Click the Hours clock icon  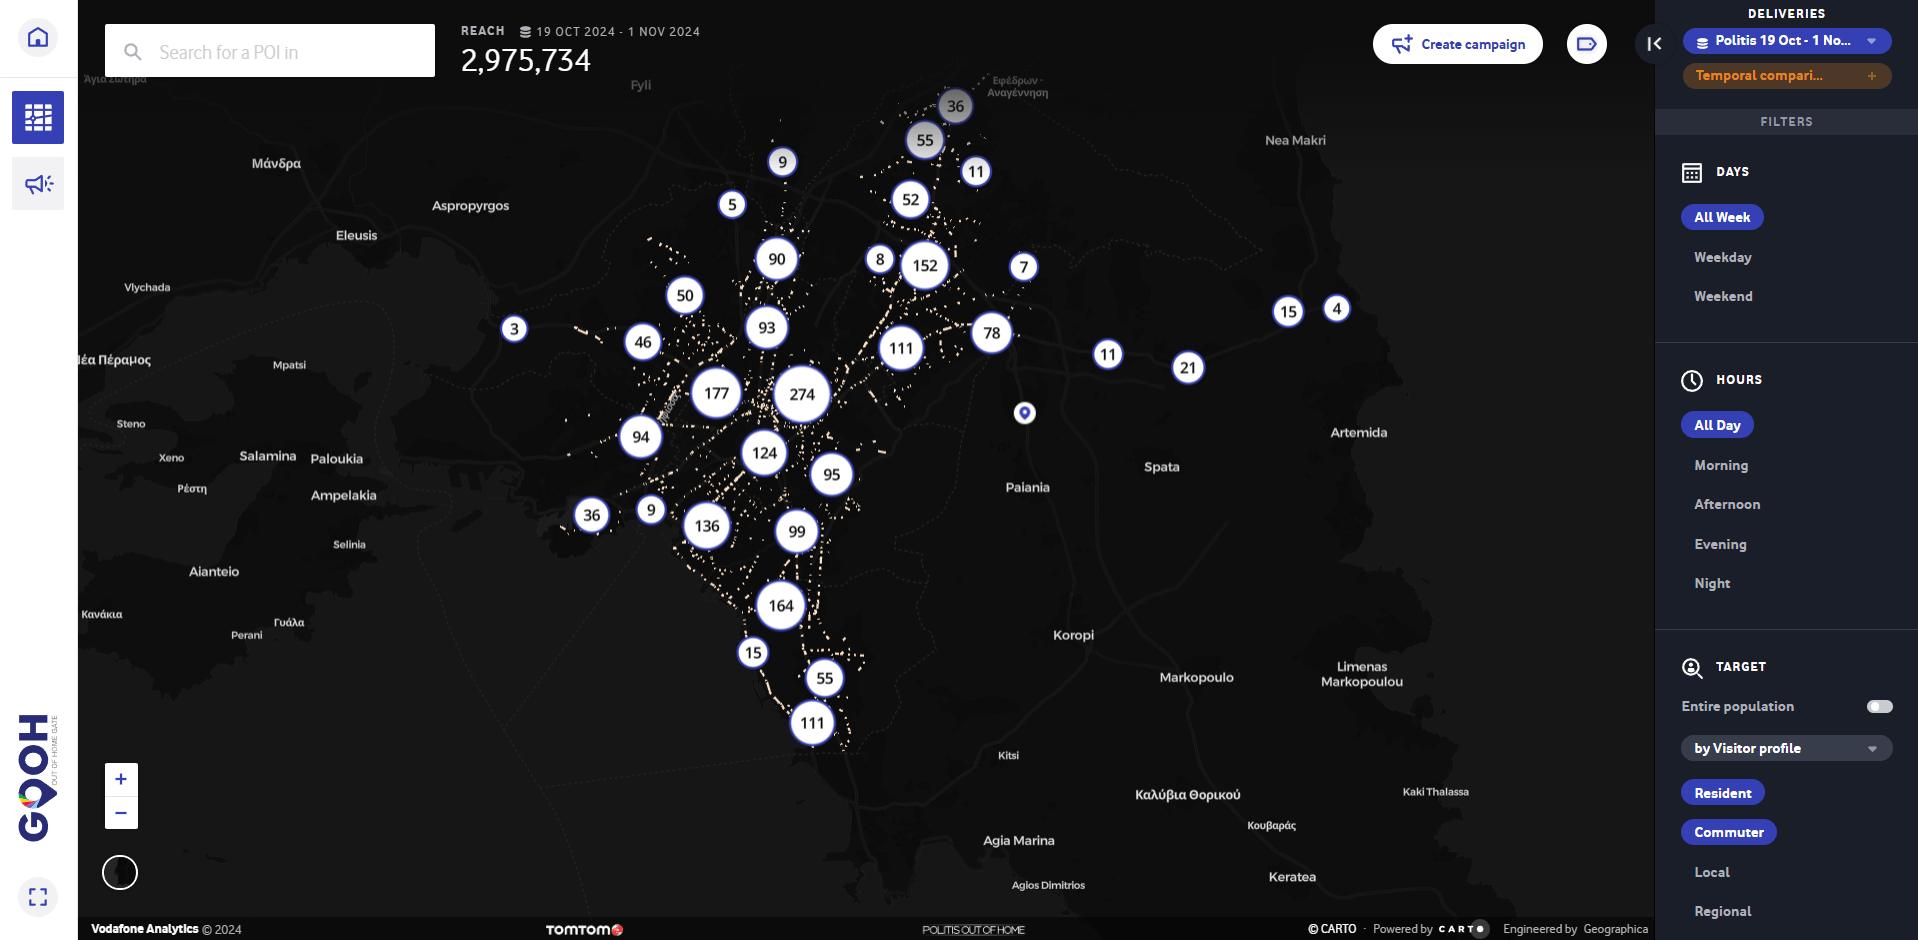pos(1692,380)
